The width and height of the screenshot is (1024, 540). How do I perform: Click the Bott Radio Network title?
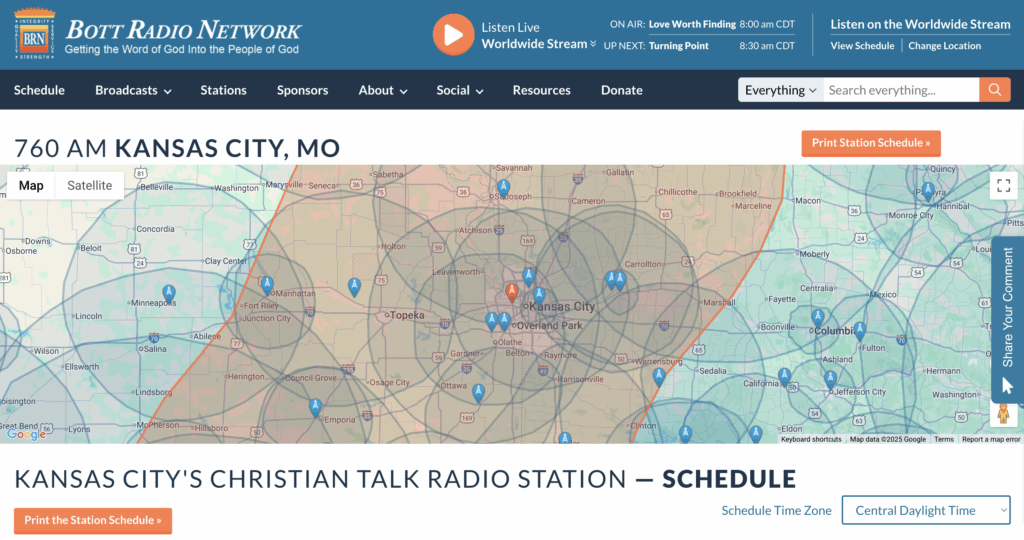(183, 30)
